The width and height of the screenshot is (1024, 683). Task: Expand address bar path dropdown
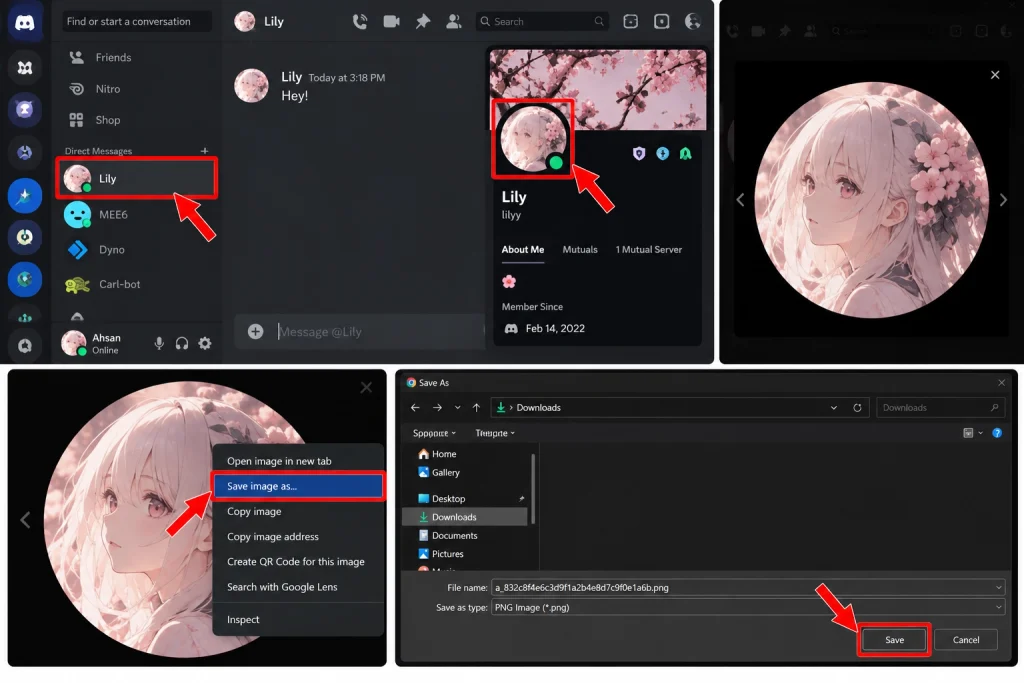(833, 407)
